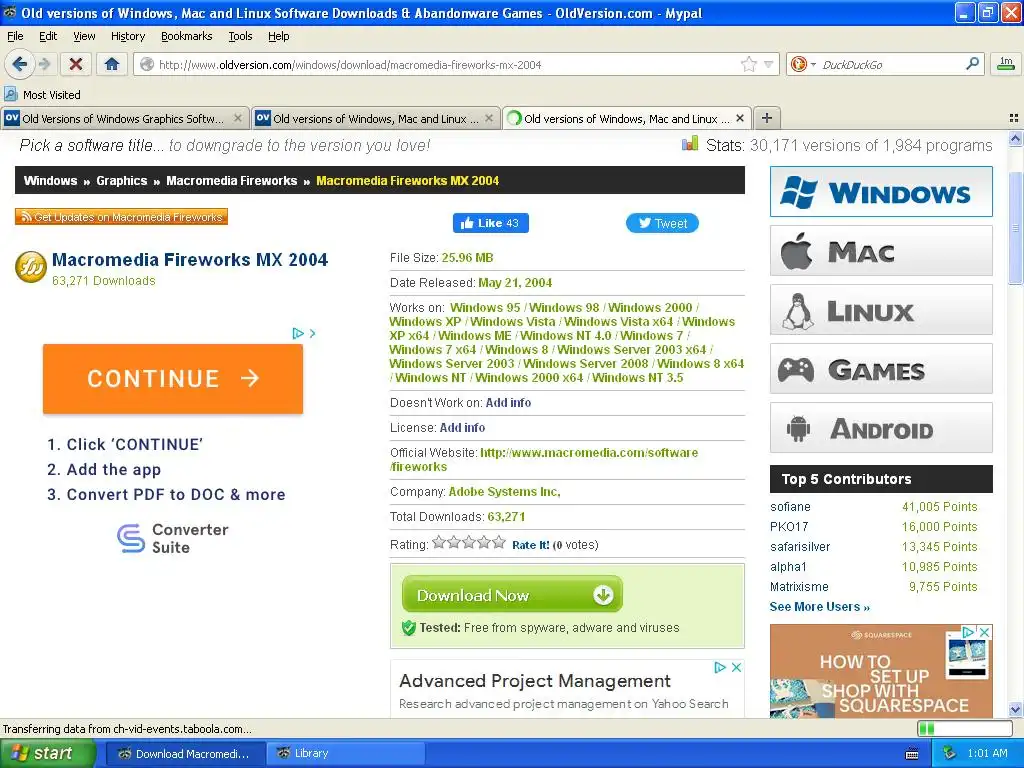The image size is (1024, 768).
Task: Open the URL history dropdown arrow
Action: click(769, 64)
